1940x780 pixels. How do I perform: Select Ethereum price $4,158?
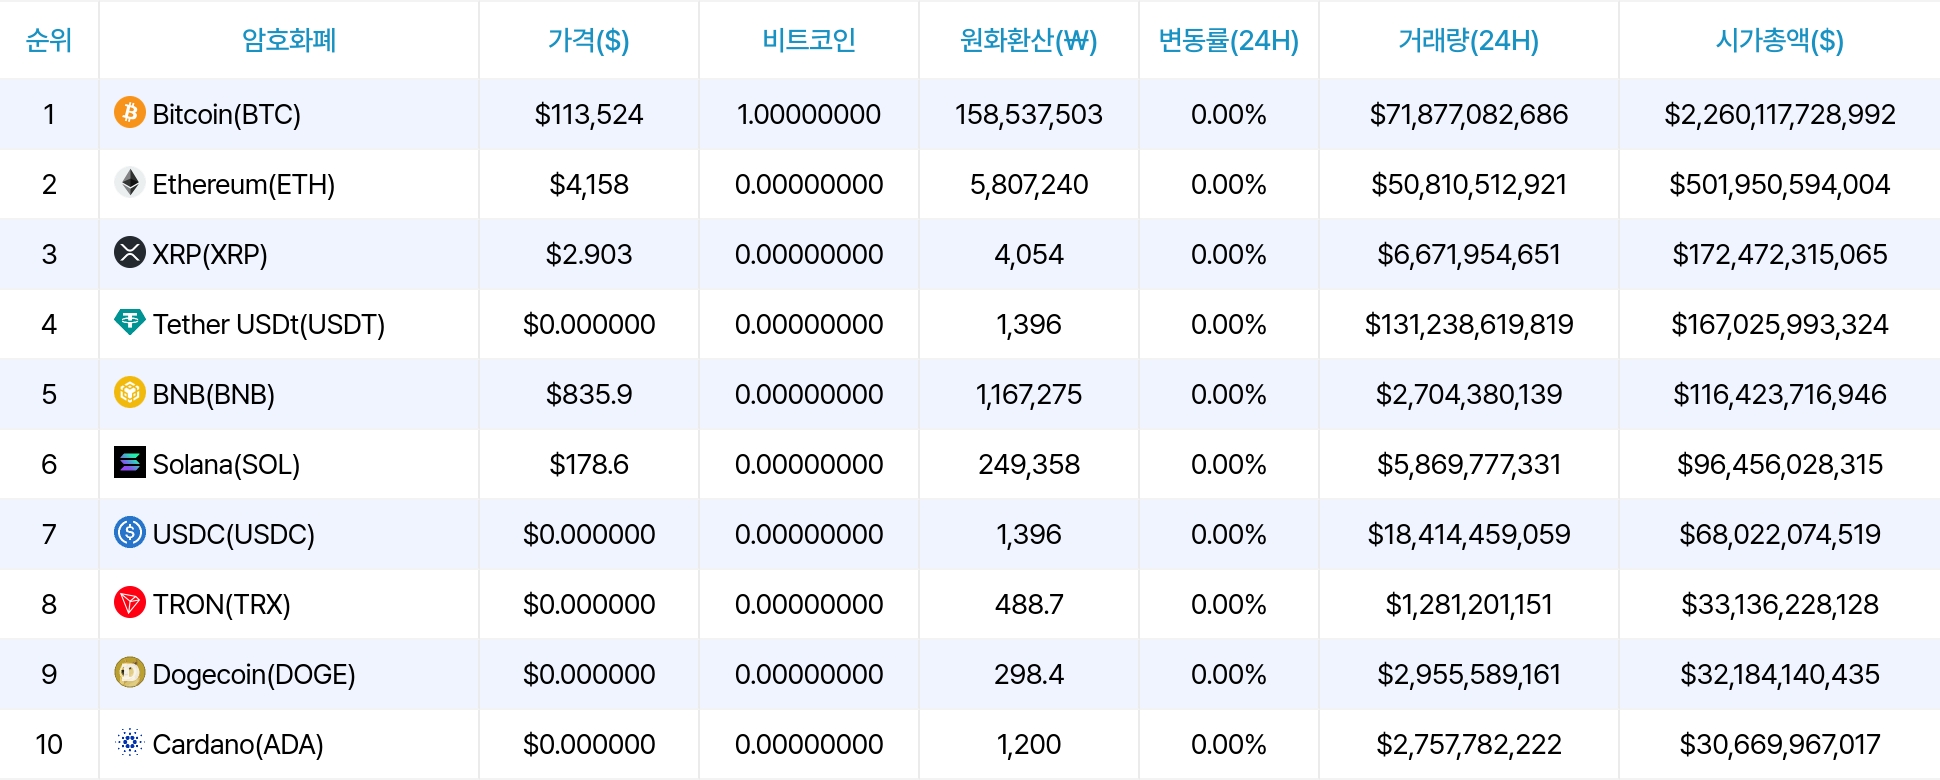tap(589, 184)
